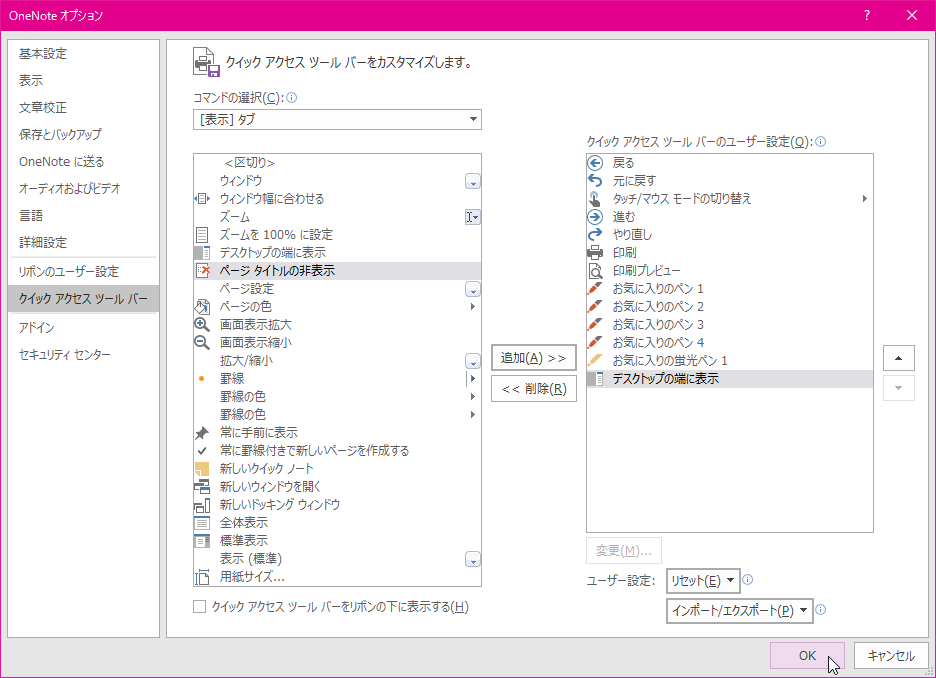Click the 追加(A) >> button
Image resolution: width=936 pixels, height=678 pixels.
point(534,358)
